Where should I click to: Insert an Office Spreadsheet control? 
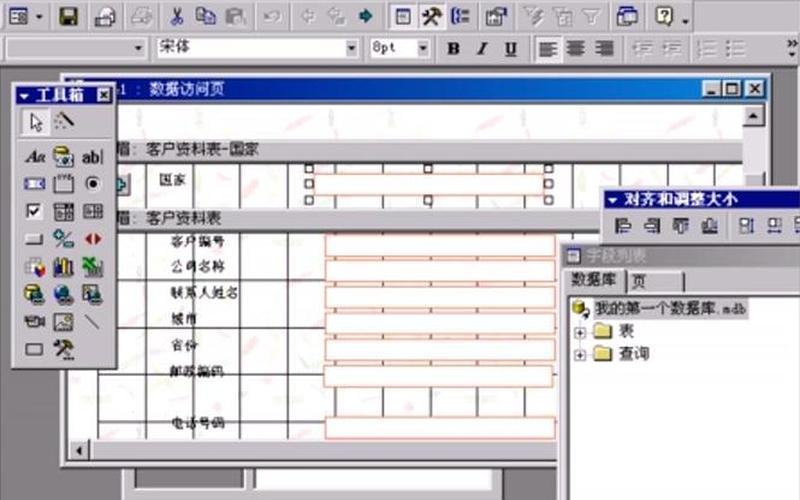[x=92, y=267]
